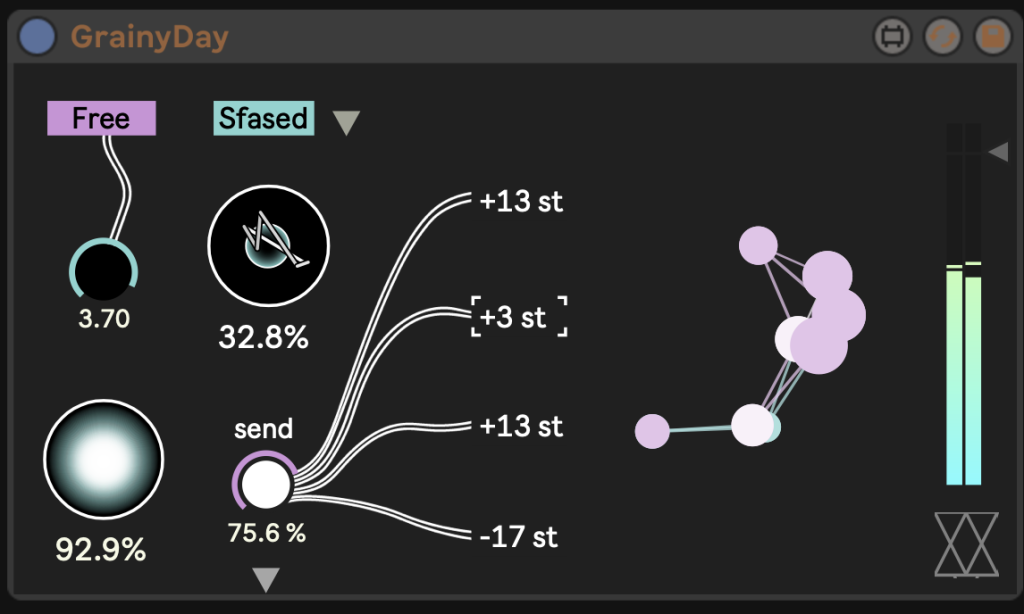Expand the triangle below the send value
1024x614 pixels.
(x=265, y=579)
